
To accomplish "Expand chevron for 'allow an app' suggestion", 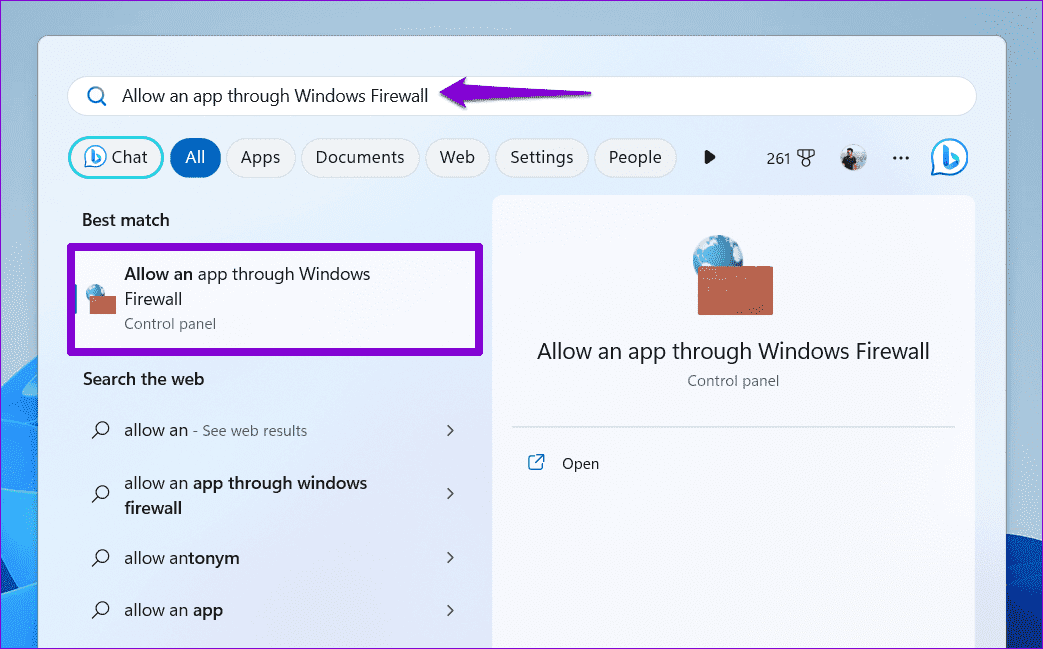I will click(x=450, y=610).
